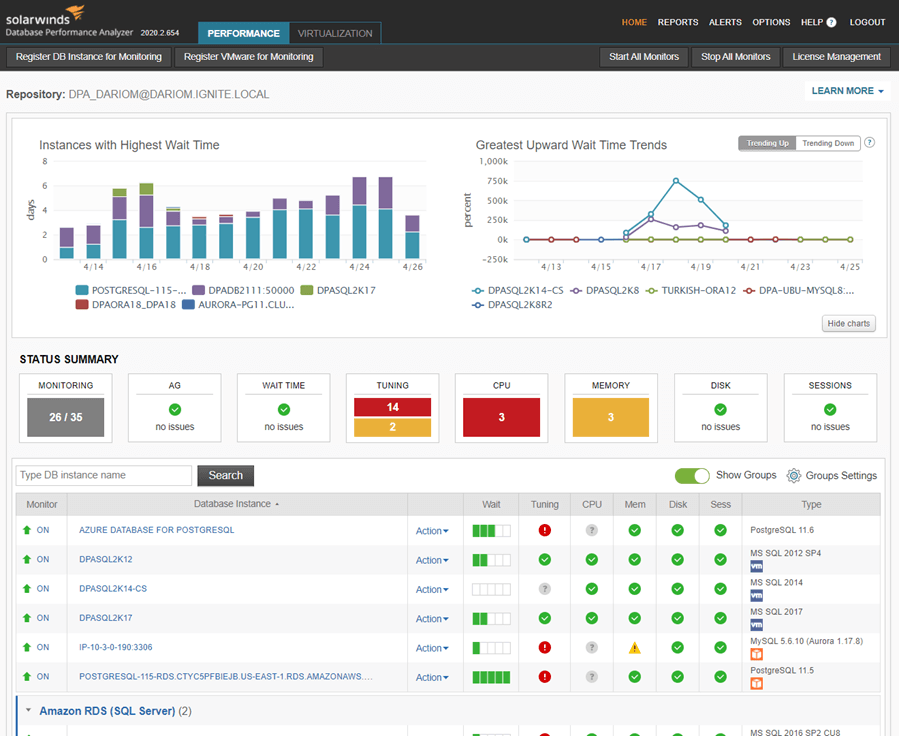Click red Tuning alert for IP-10-3-0-190:3306
Screen dimensions: 900x736
545,648
